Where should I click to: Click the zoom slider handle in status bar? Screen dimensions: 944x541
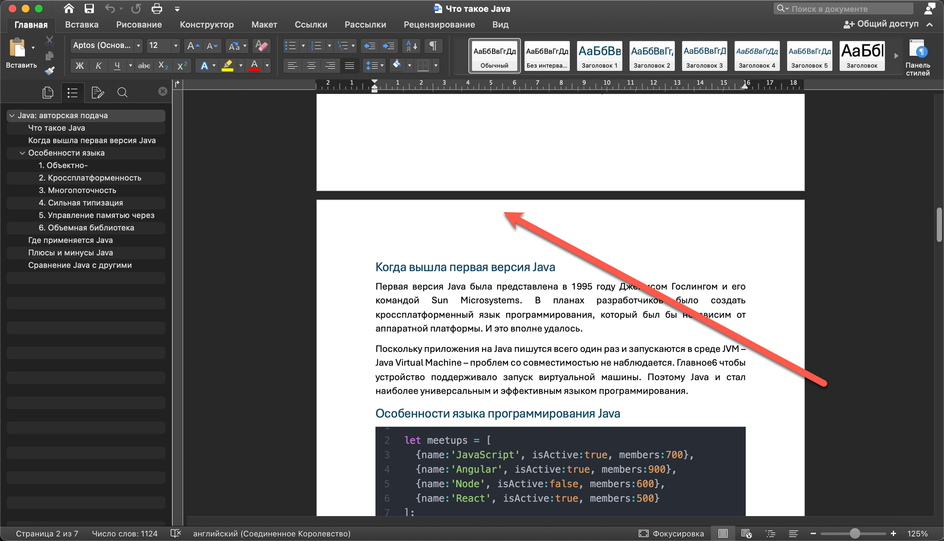(854, 533)
